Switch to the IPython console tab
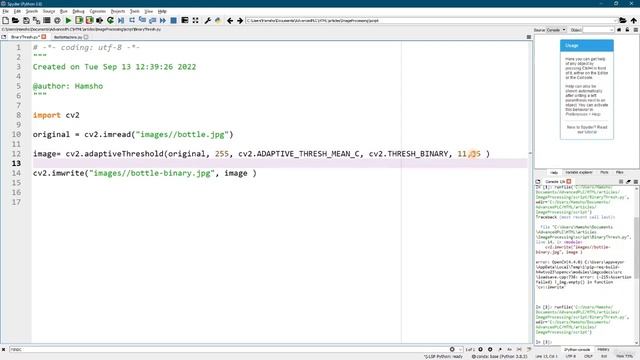The width and height of the screenshot is (640, 360). tap(577, 349)
